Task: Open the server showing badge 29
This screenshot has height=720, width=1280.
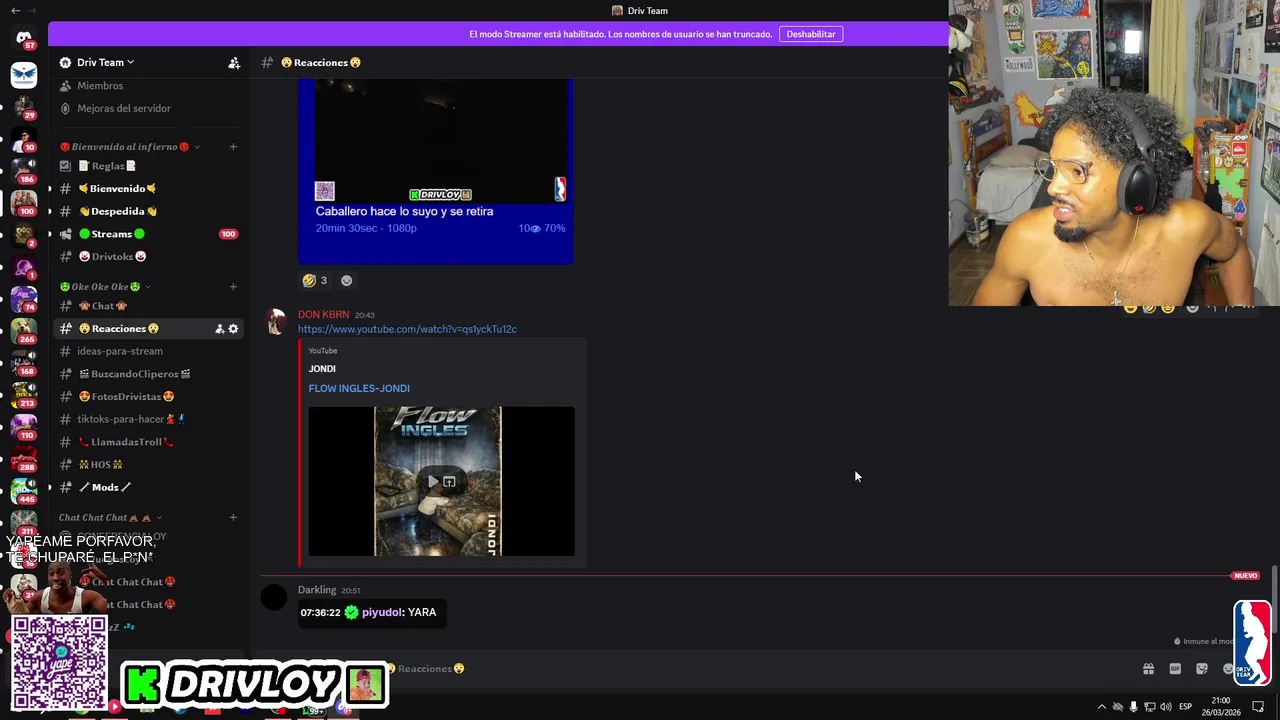Action: point(24,108)
